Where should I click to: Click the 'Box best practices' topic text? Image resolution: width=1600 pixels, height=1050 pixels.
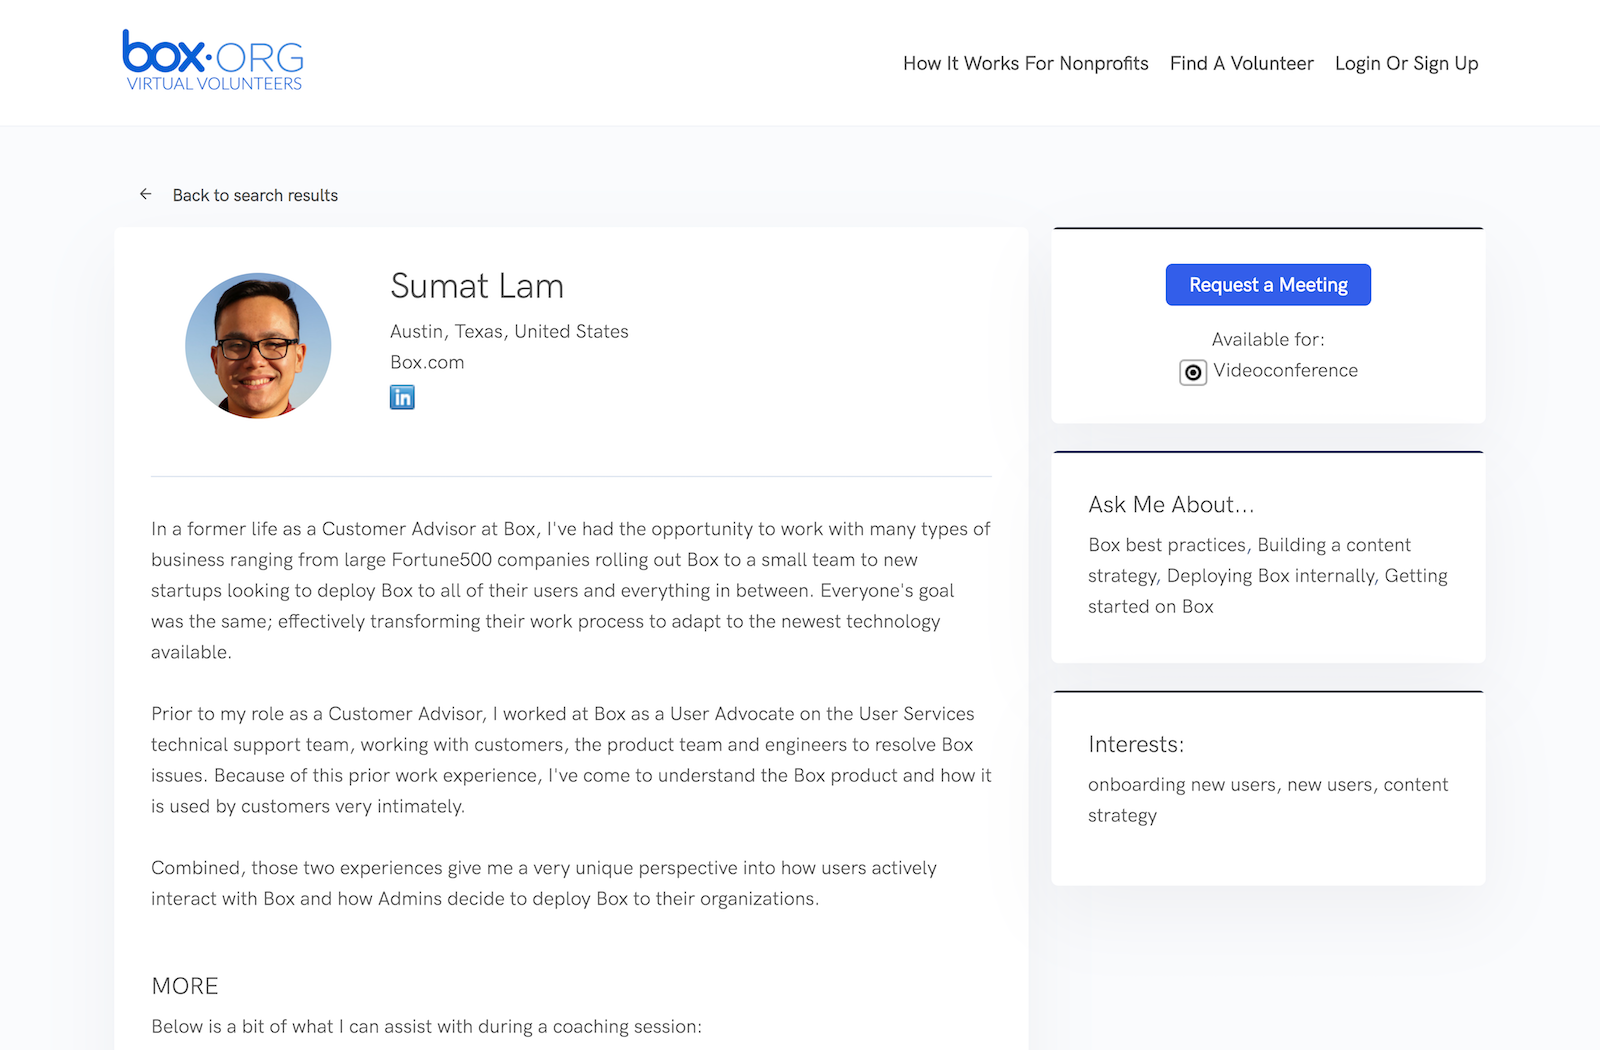(x=1168, y=545)
